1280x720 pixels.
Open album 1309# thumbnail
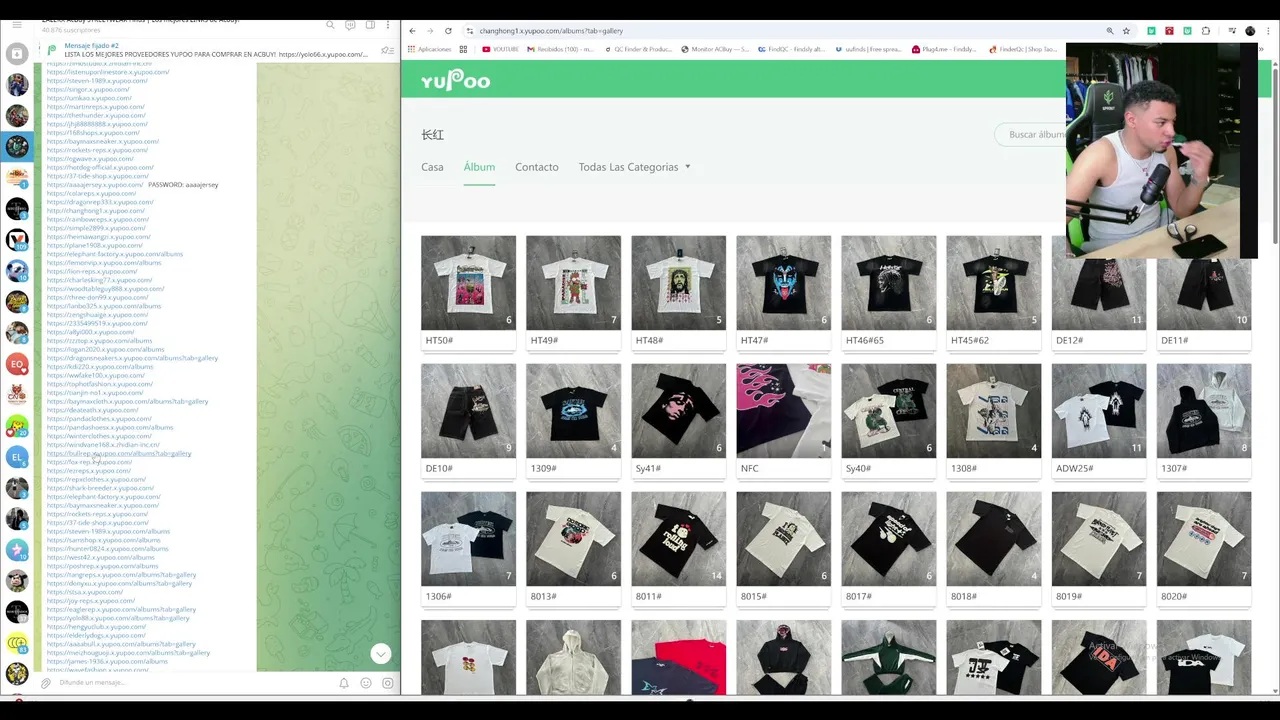point(573,411)
